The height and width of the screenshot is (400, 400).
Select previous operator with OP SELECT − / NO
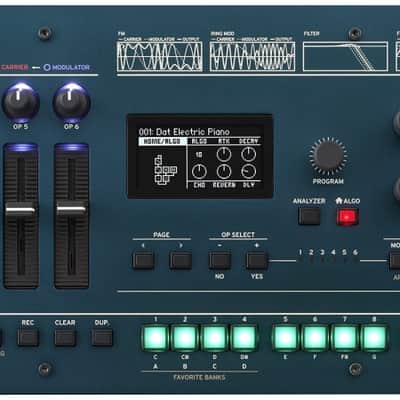point(220,260)
